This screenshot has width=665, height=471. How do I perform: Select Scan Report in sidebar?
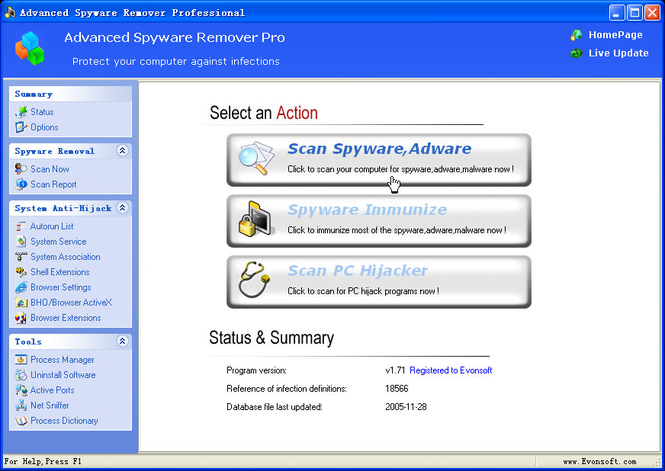pos(53,184)
